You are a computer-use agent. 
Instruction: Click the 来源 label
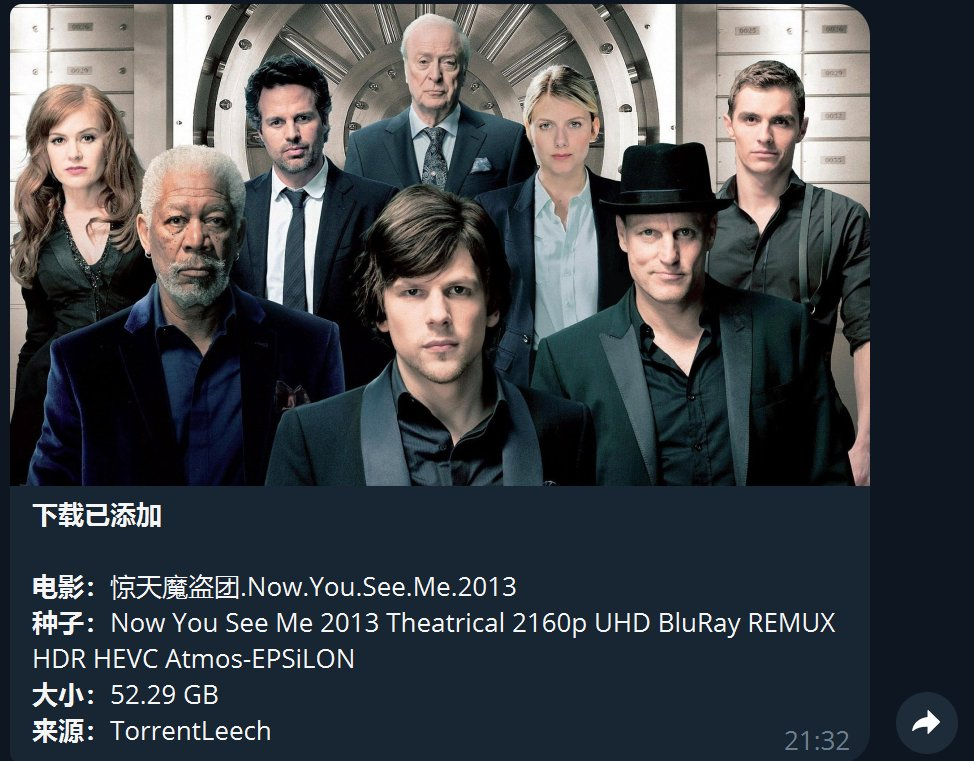(x=58, y=731)
